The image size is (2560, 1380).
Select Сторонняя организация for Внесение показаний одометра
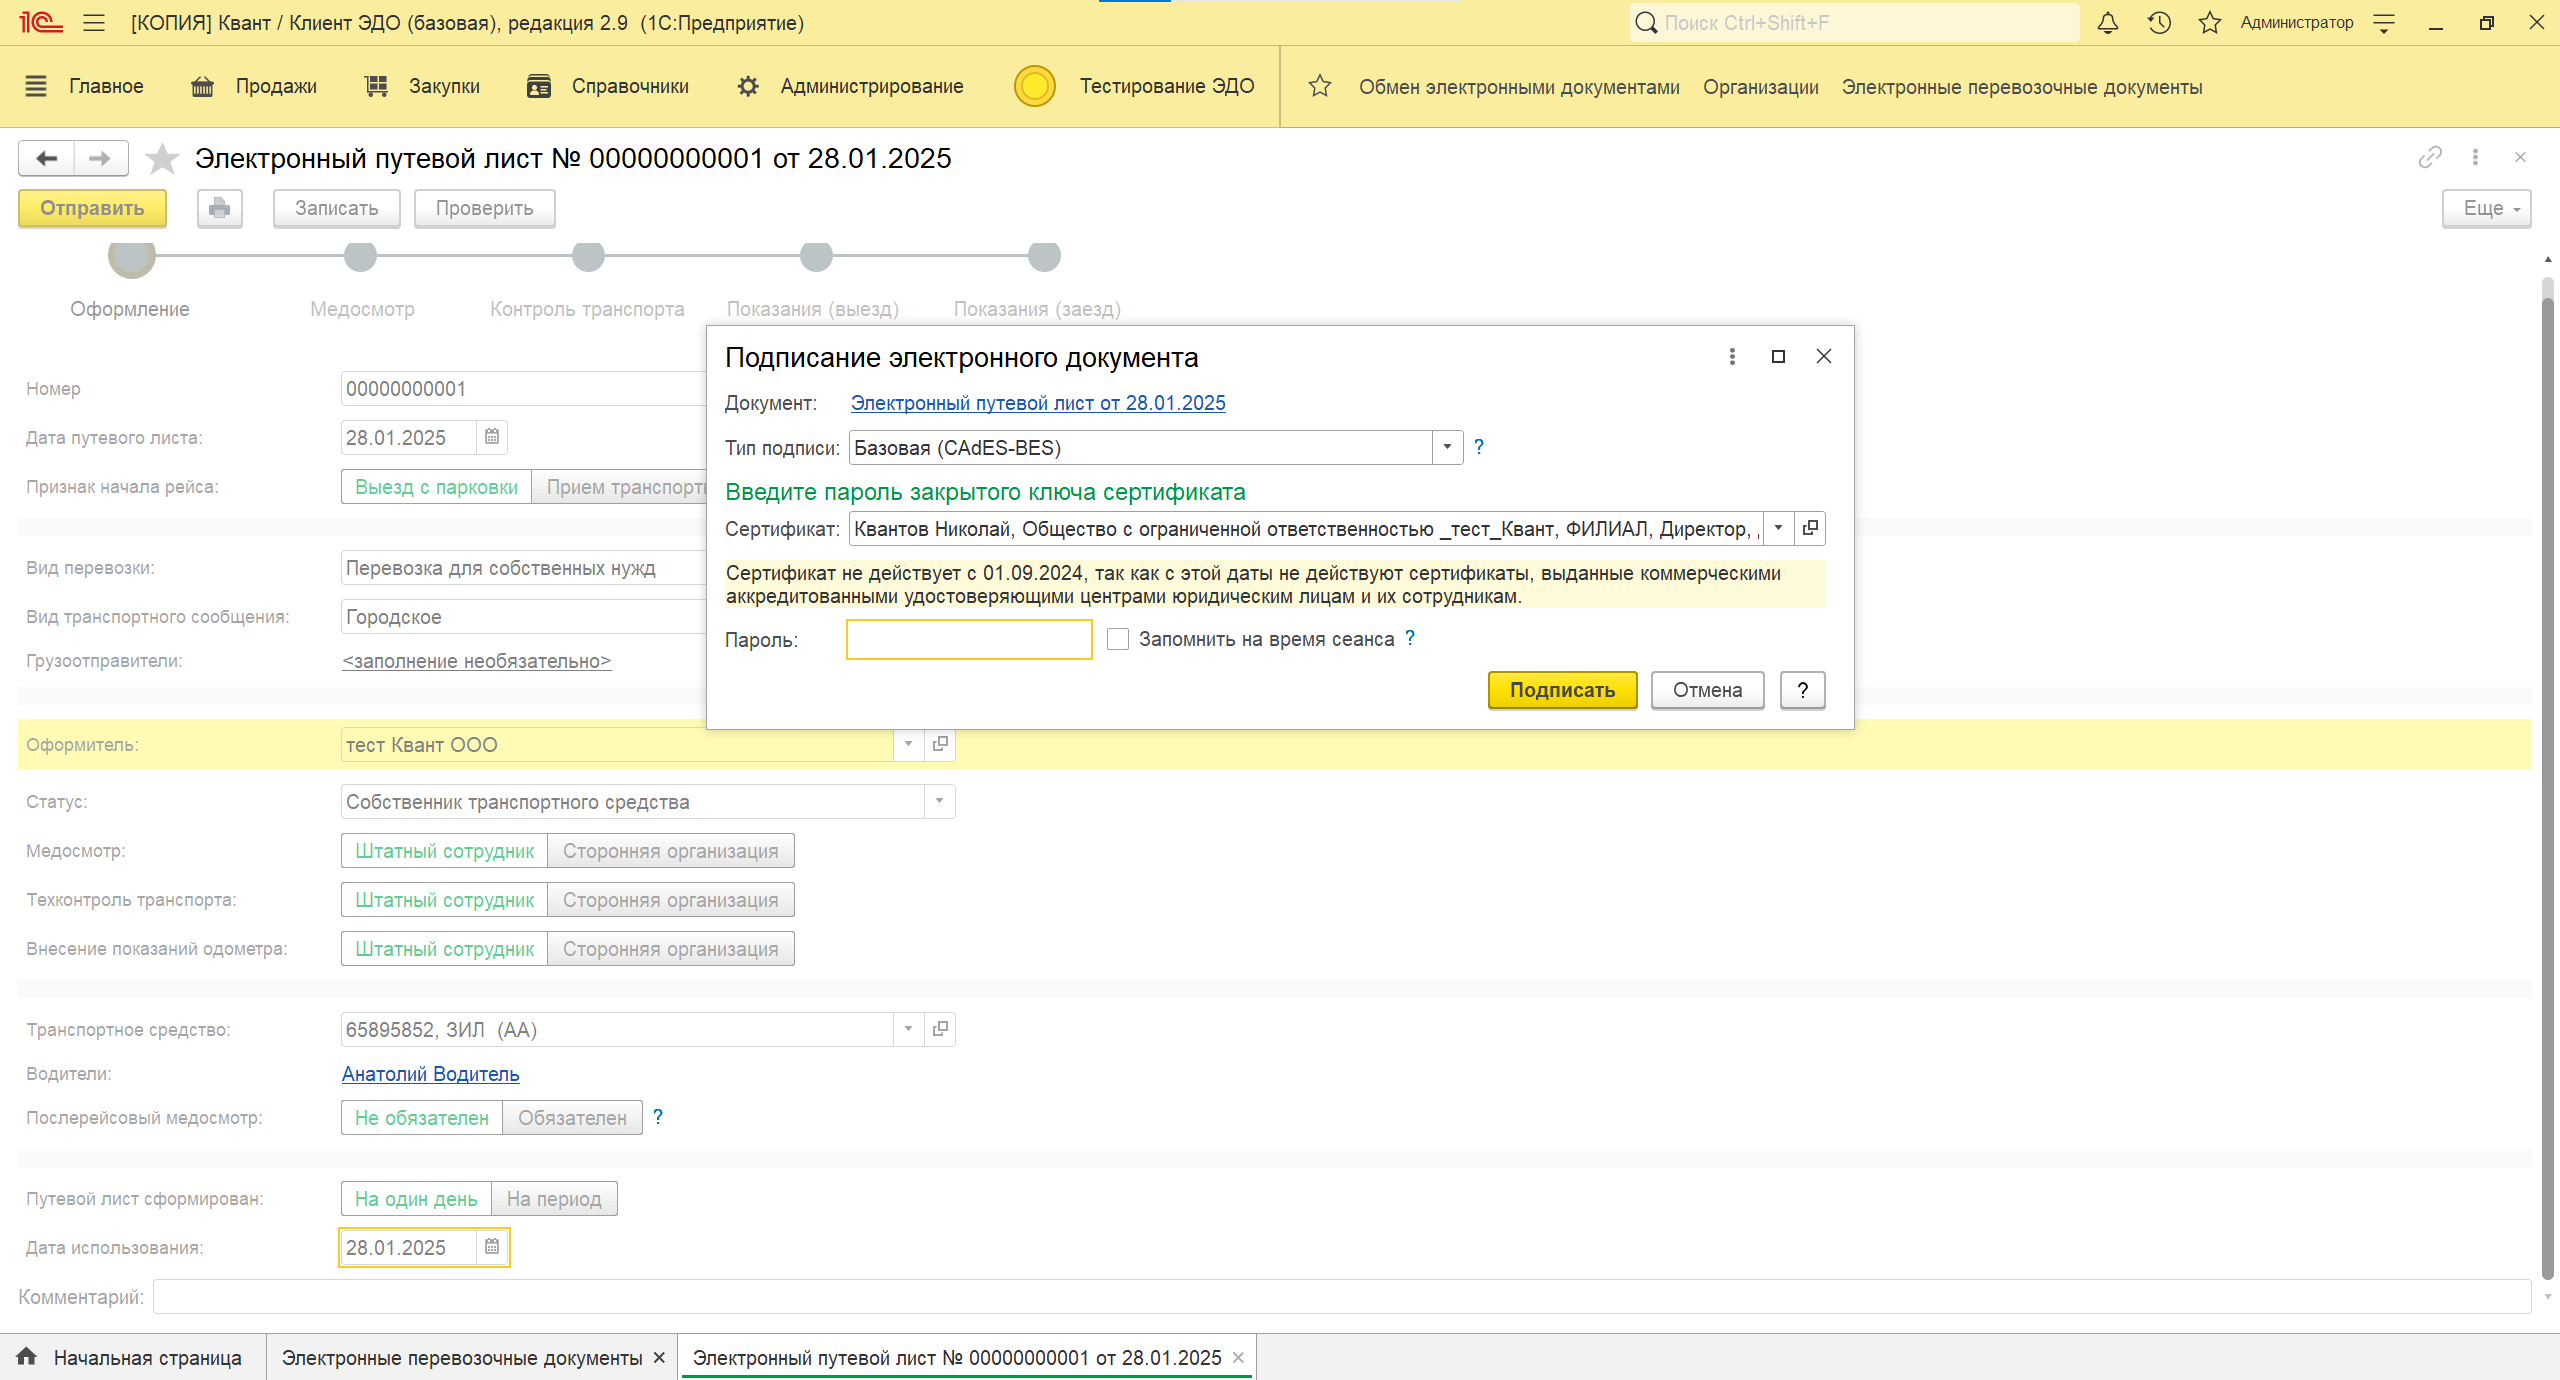(670, 949)
